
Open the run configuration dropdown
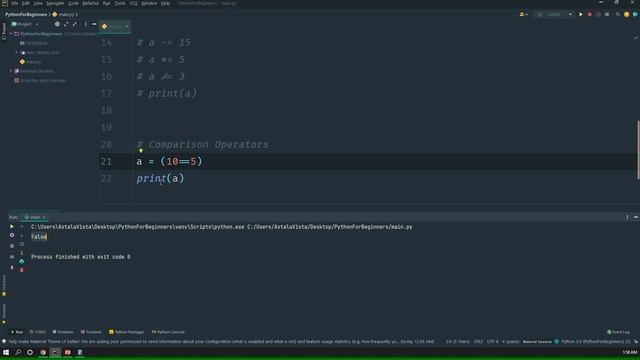point(554,14)
